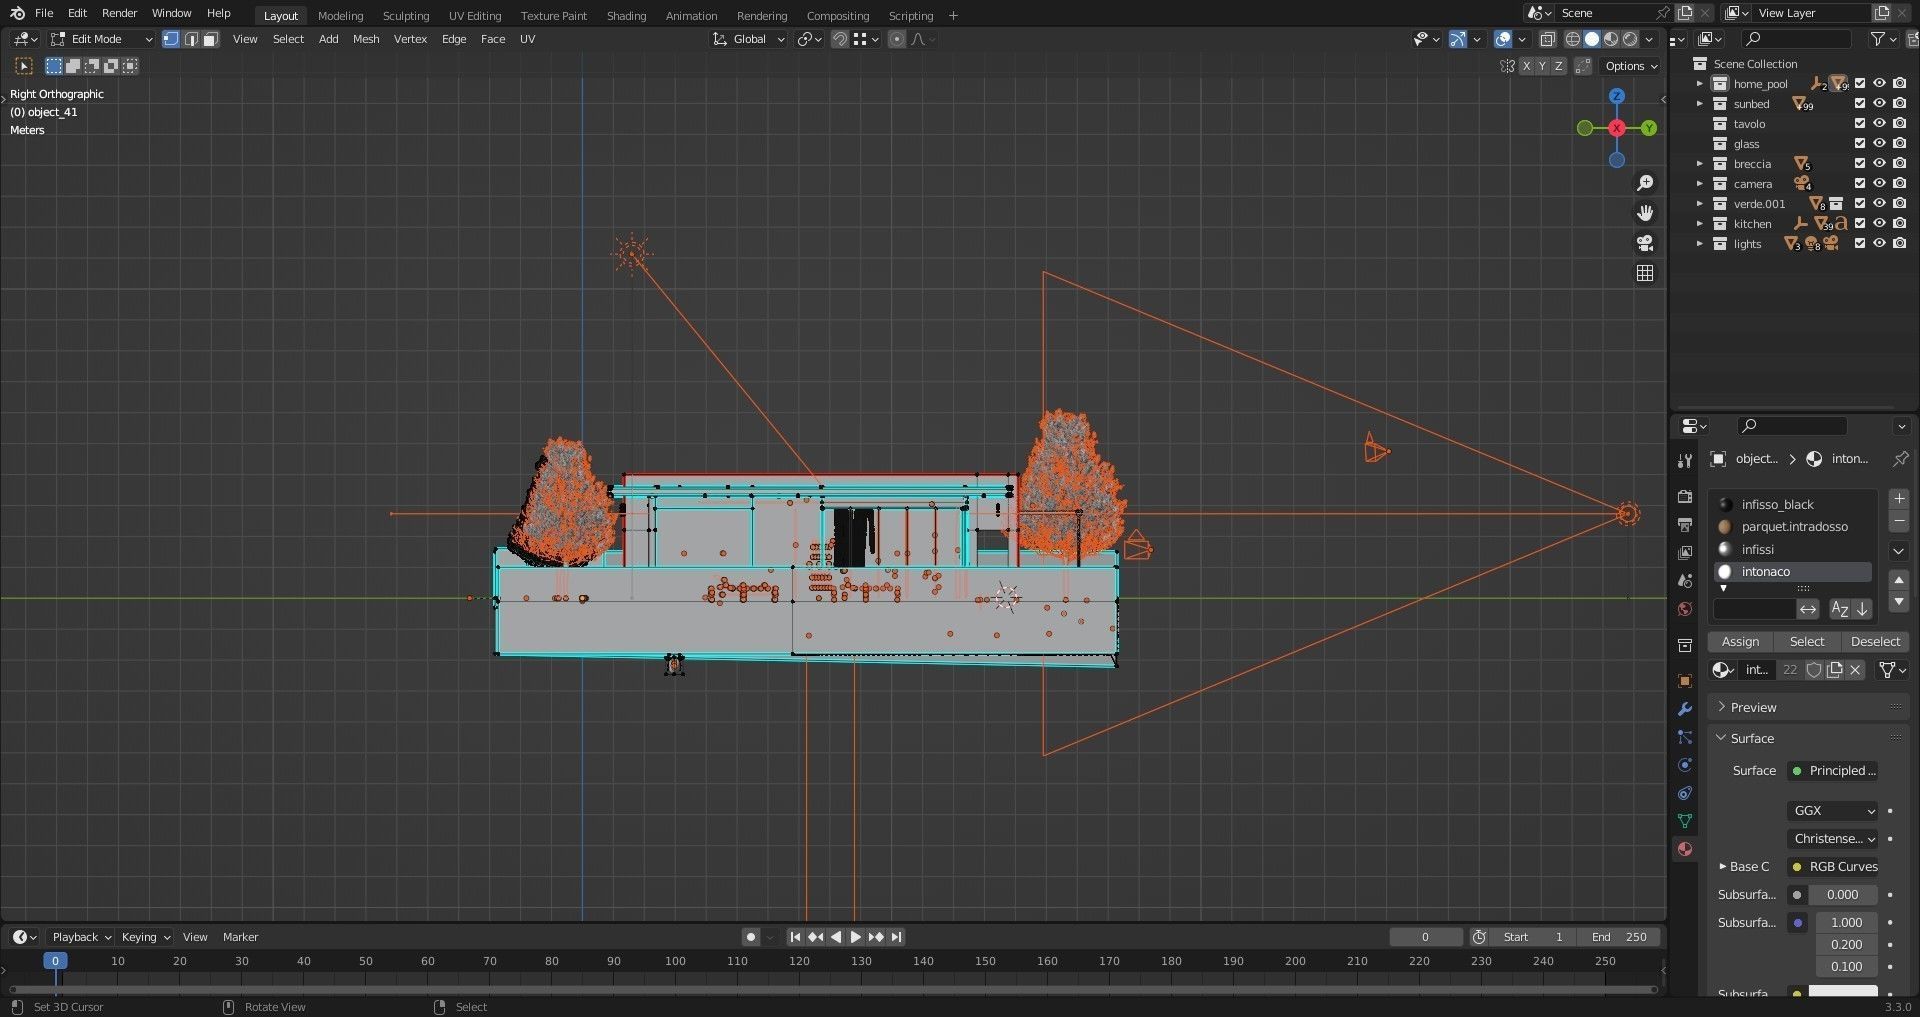Click the RGB Curves base color button
The height and width of the screenshot is (1017, 1920).
point(1832,867)
